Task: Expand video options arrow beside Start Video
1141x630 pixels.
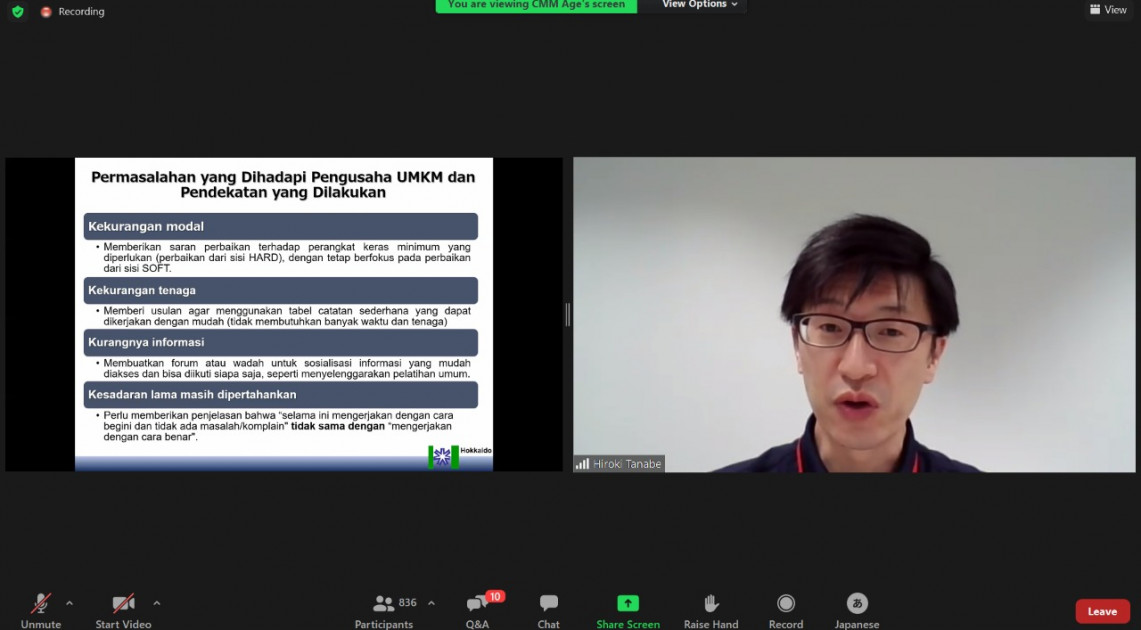Action: tap(157, 603)
